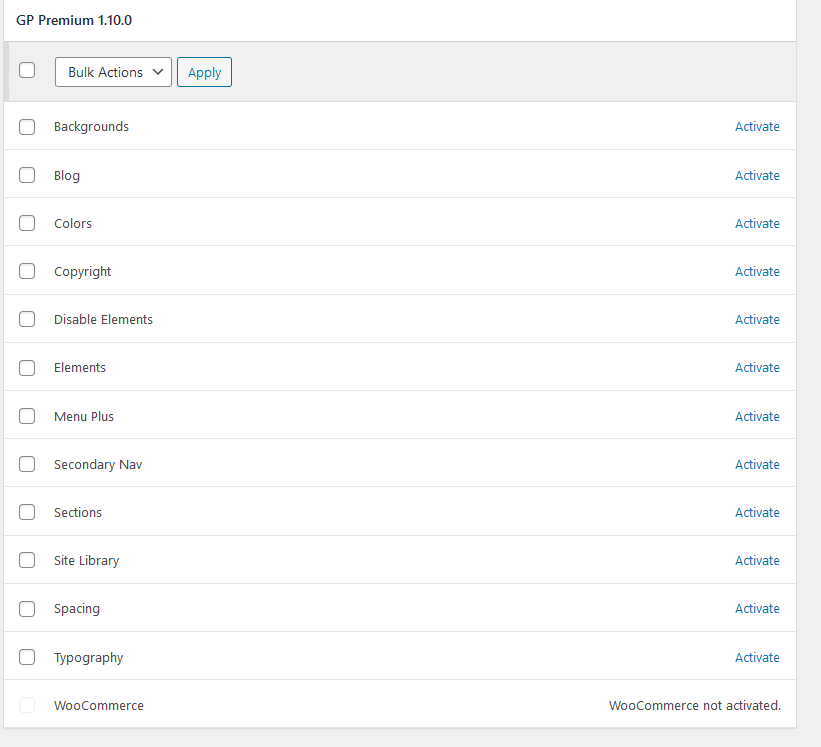Check the Colors module checkbox
The height and width of the screenshot is (747, 821).
(x=27, y=223)
